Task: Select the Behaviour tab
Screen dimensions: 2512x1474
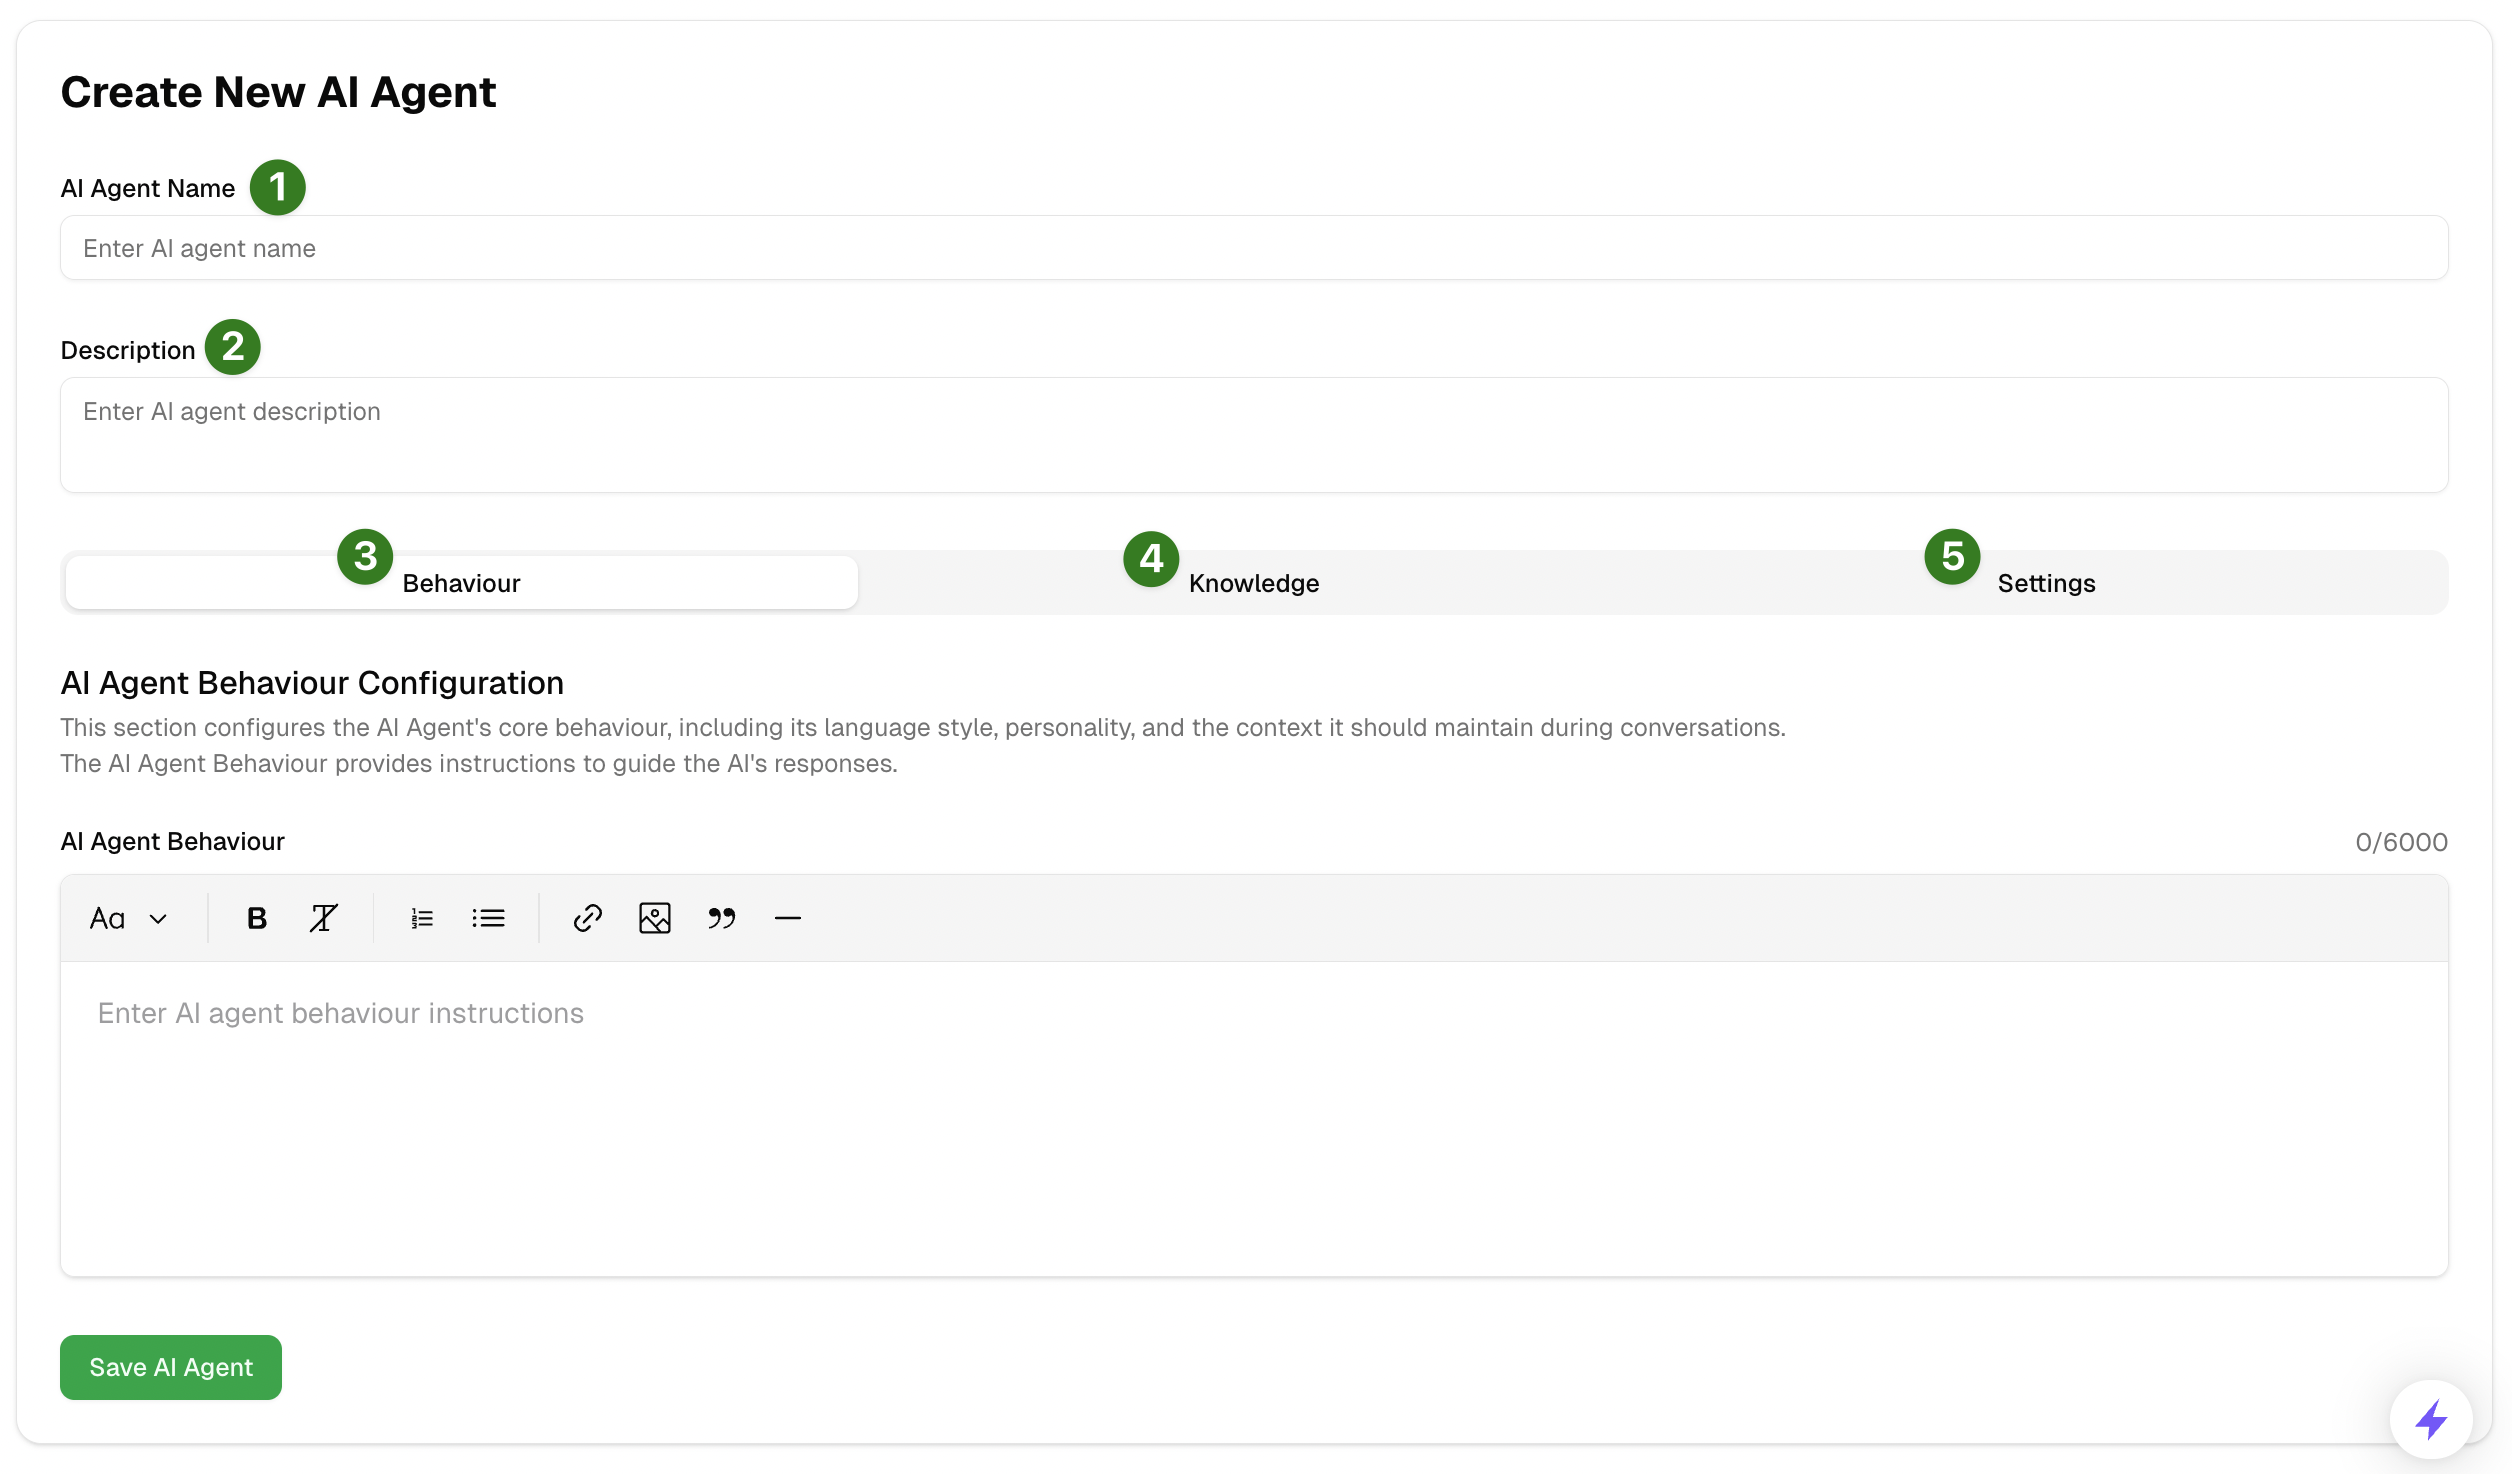Action: pos(461,583)
